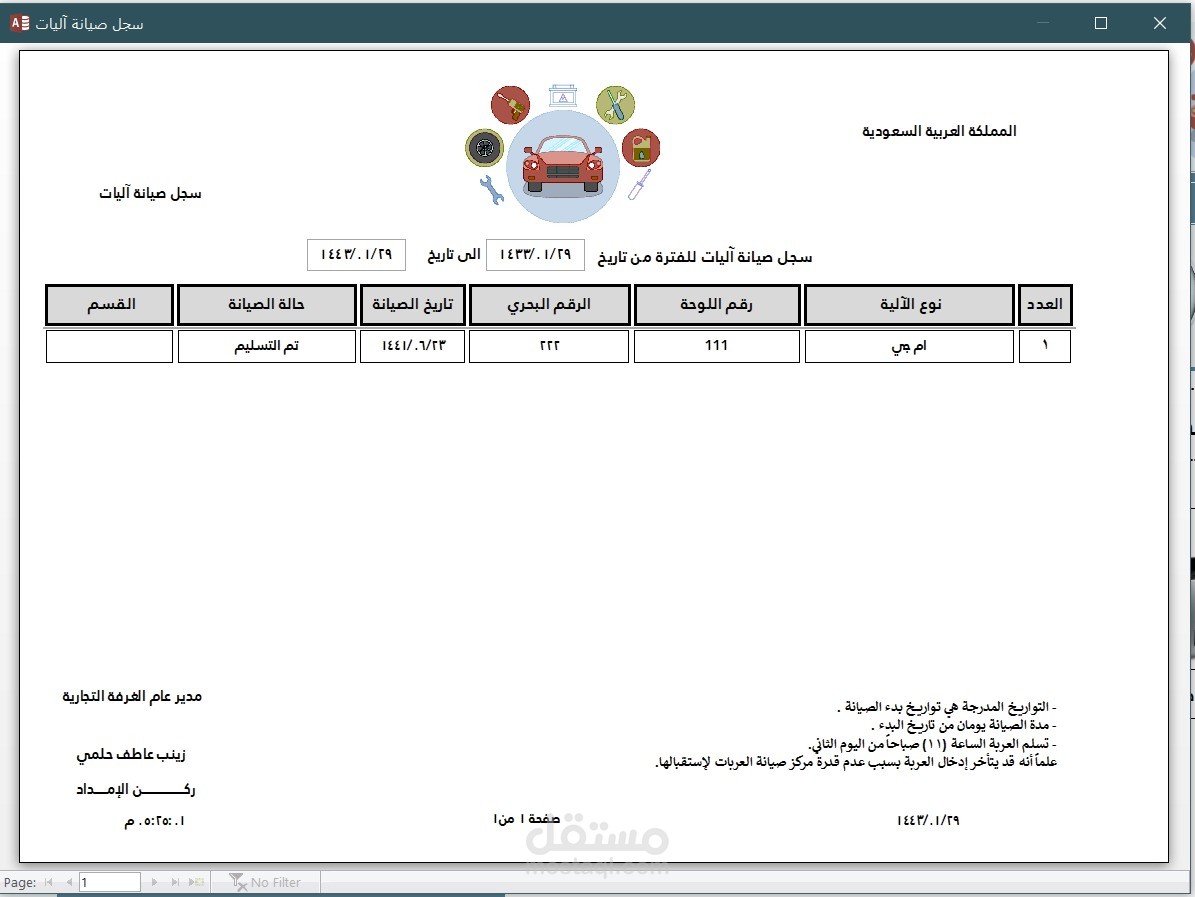Click the تاريخ الصيانة column header
Viewport: 1195px width, 897px height.
(412, 304)
